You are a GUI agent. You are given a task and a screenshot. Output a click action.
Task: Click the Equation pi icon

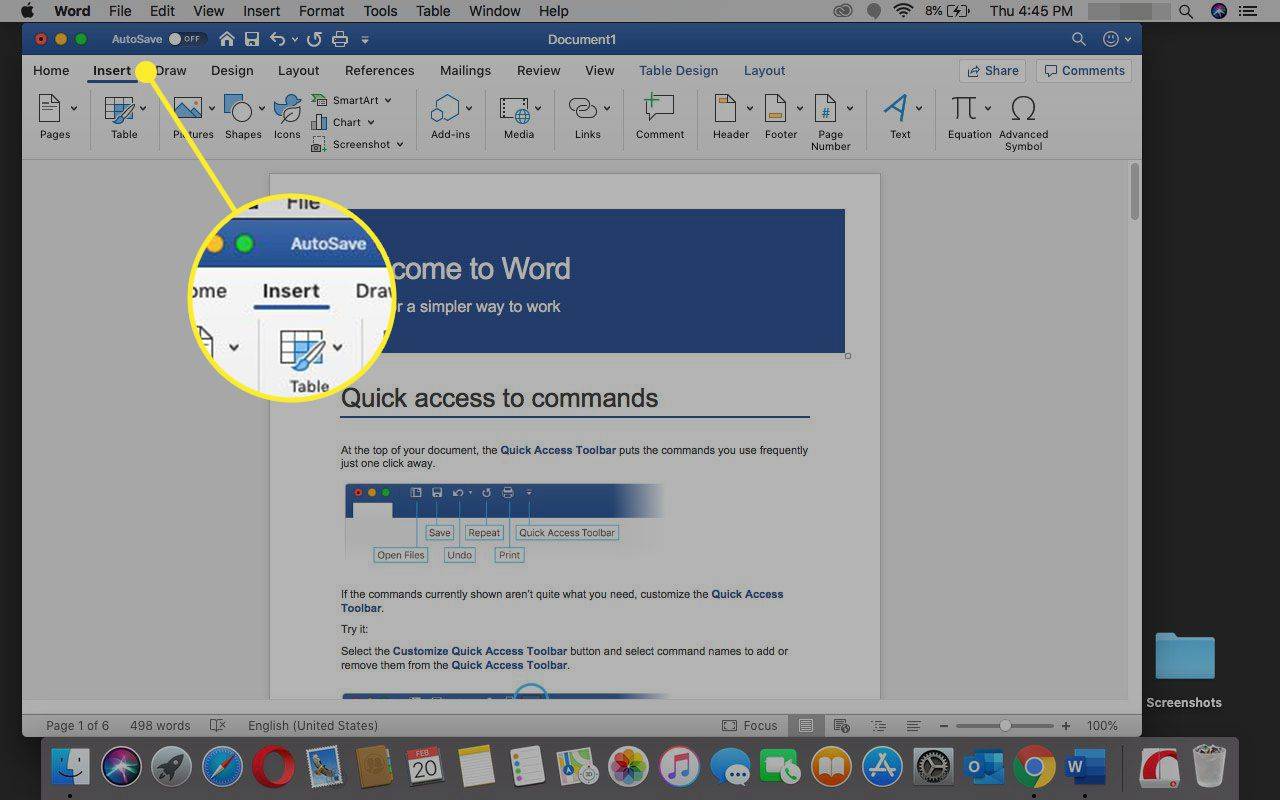[x=964, y=108]
